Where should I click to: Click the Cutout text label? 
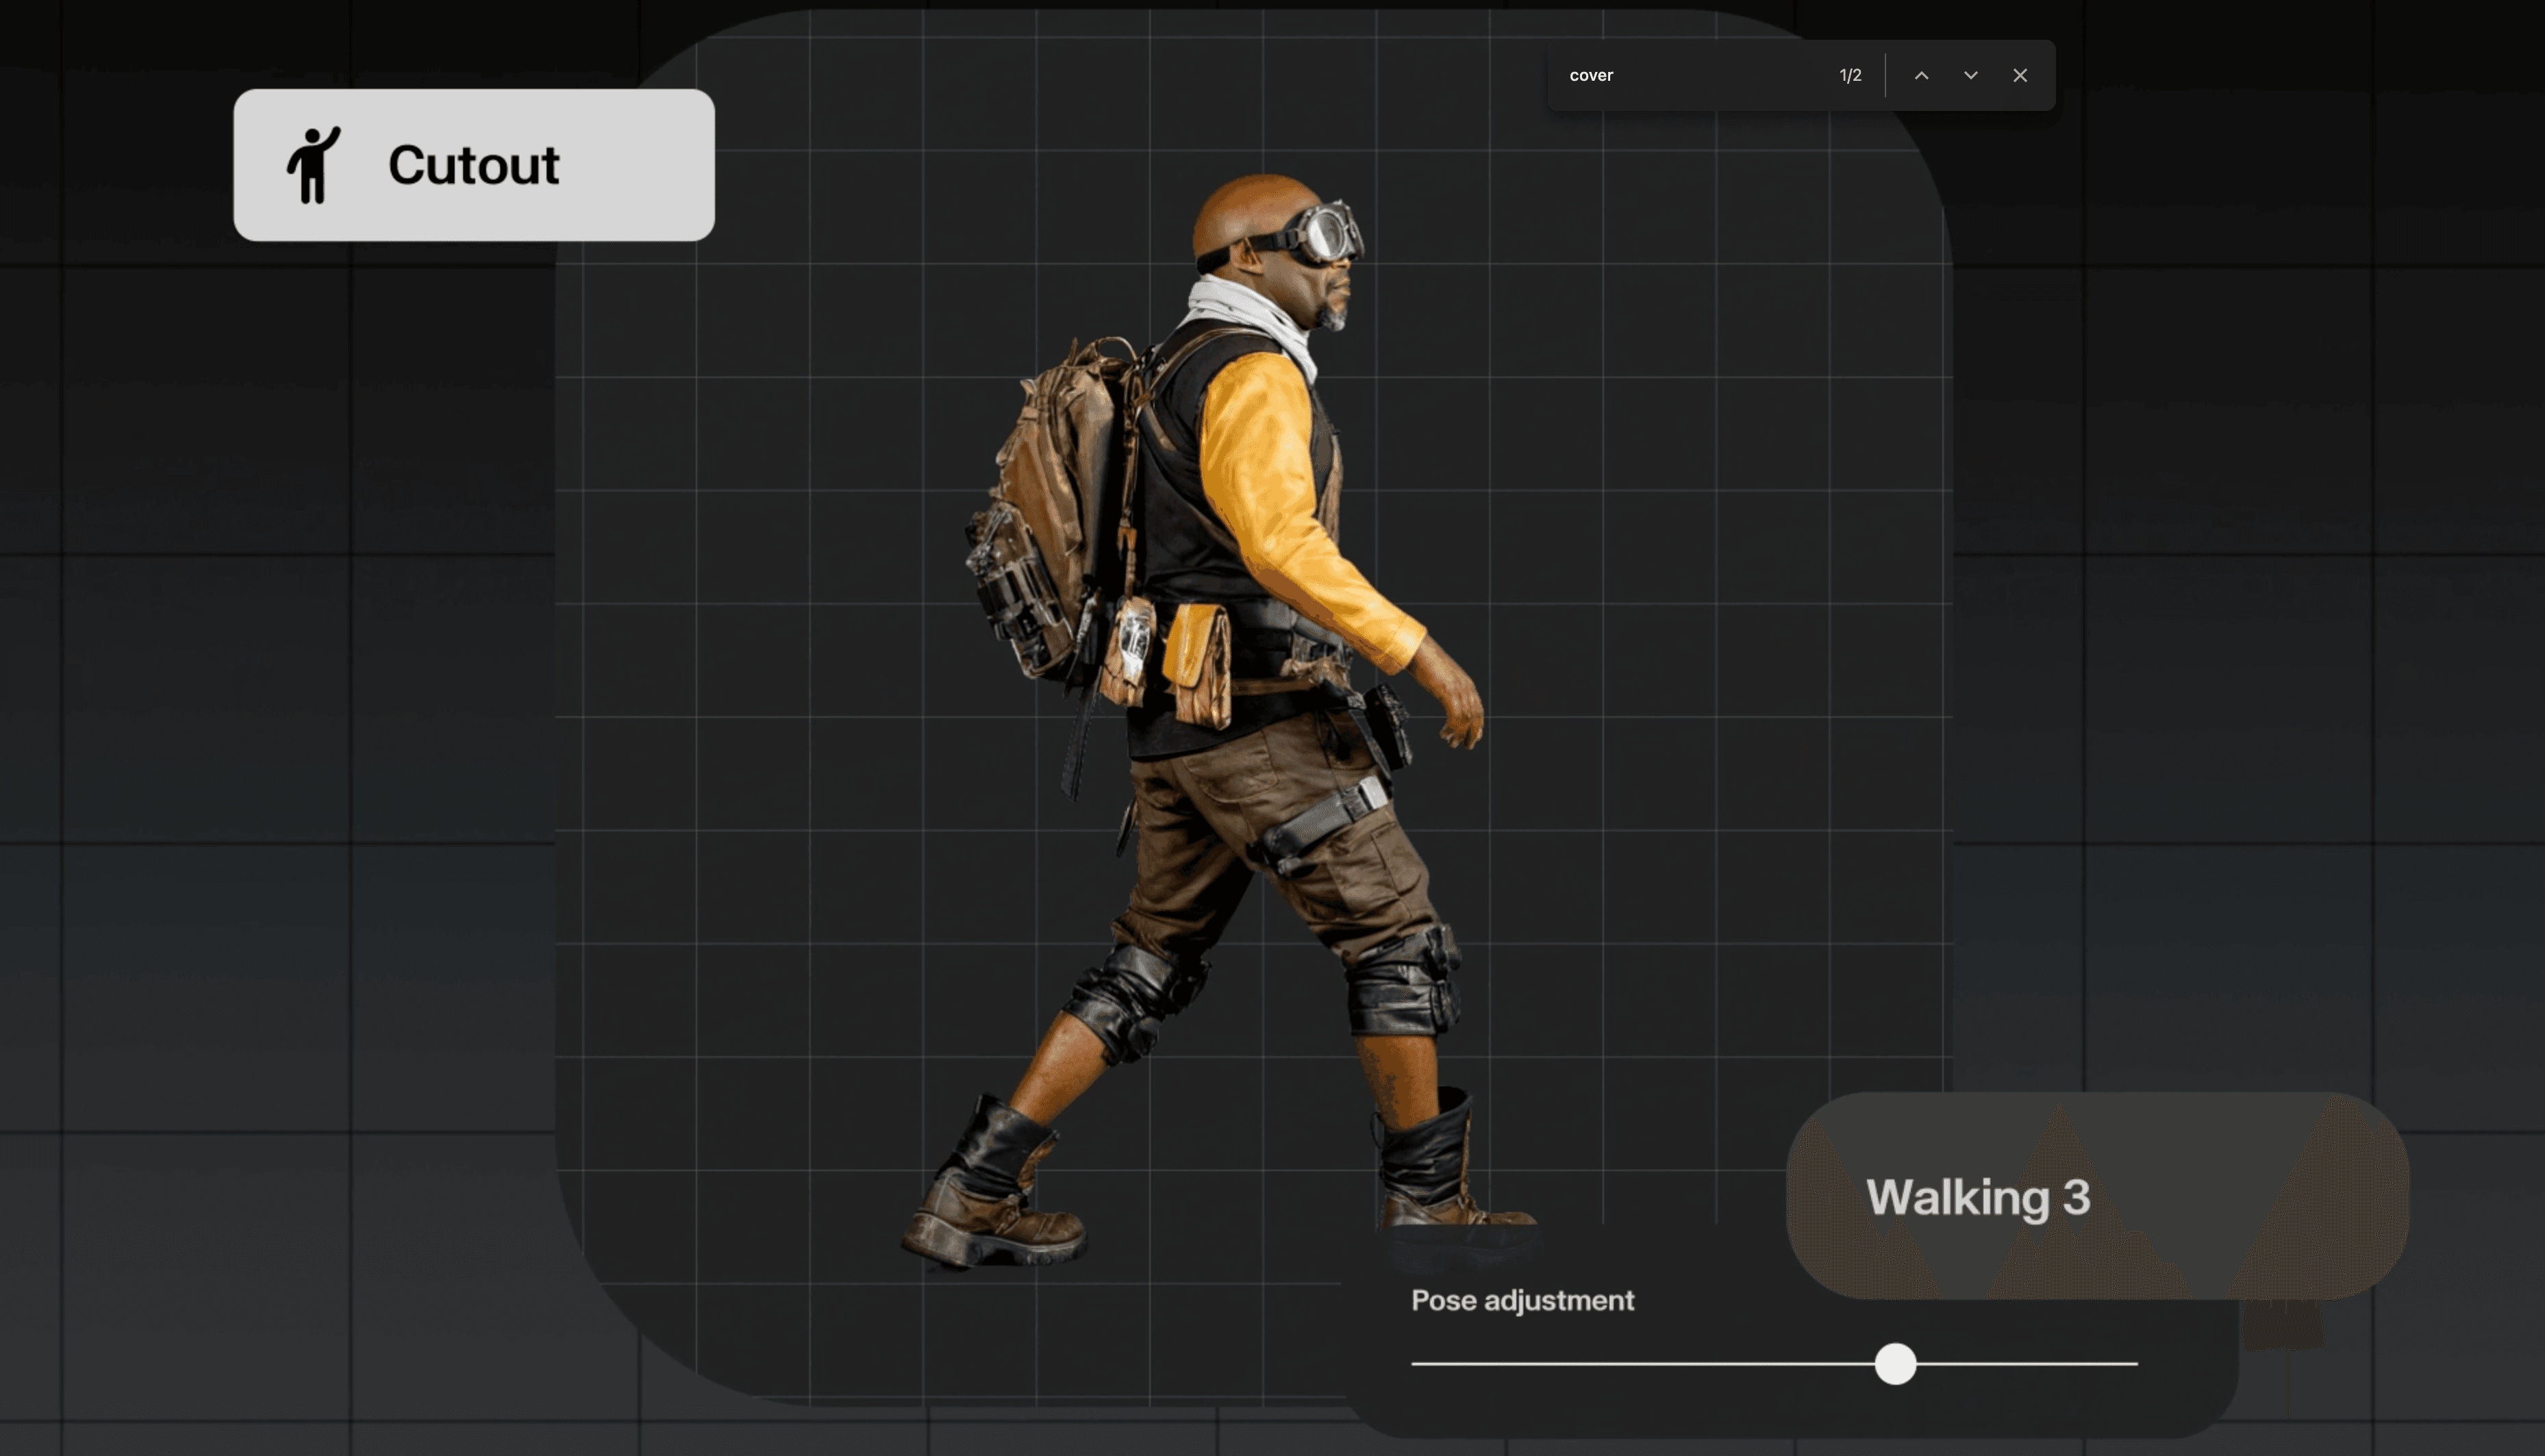tap(473, 165)
